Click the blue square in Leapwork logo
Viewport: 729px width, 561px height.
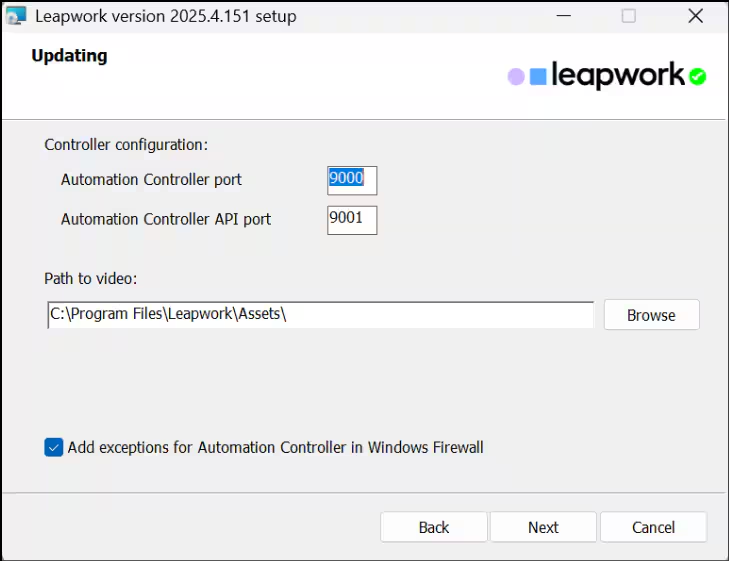coord(538,76)
